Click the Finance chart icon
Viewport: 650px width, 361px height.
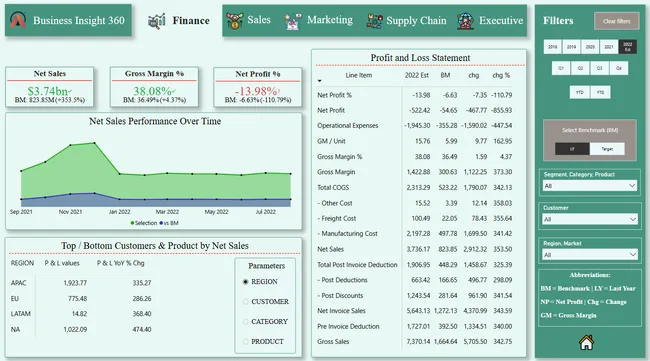157,21
